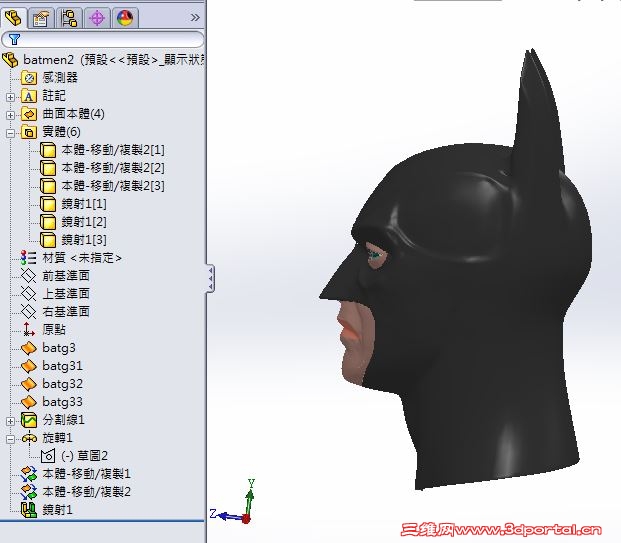Click the panel collapse handle on the splitter

210,279
